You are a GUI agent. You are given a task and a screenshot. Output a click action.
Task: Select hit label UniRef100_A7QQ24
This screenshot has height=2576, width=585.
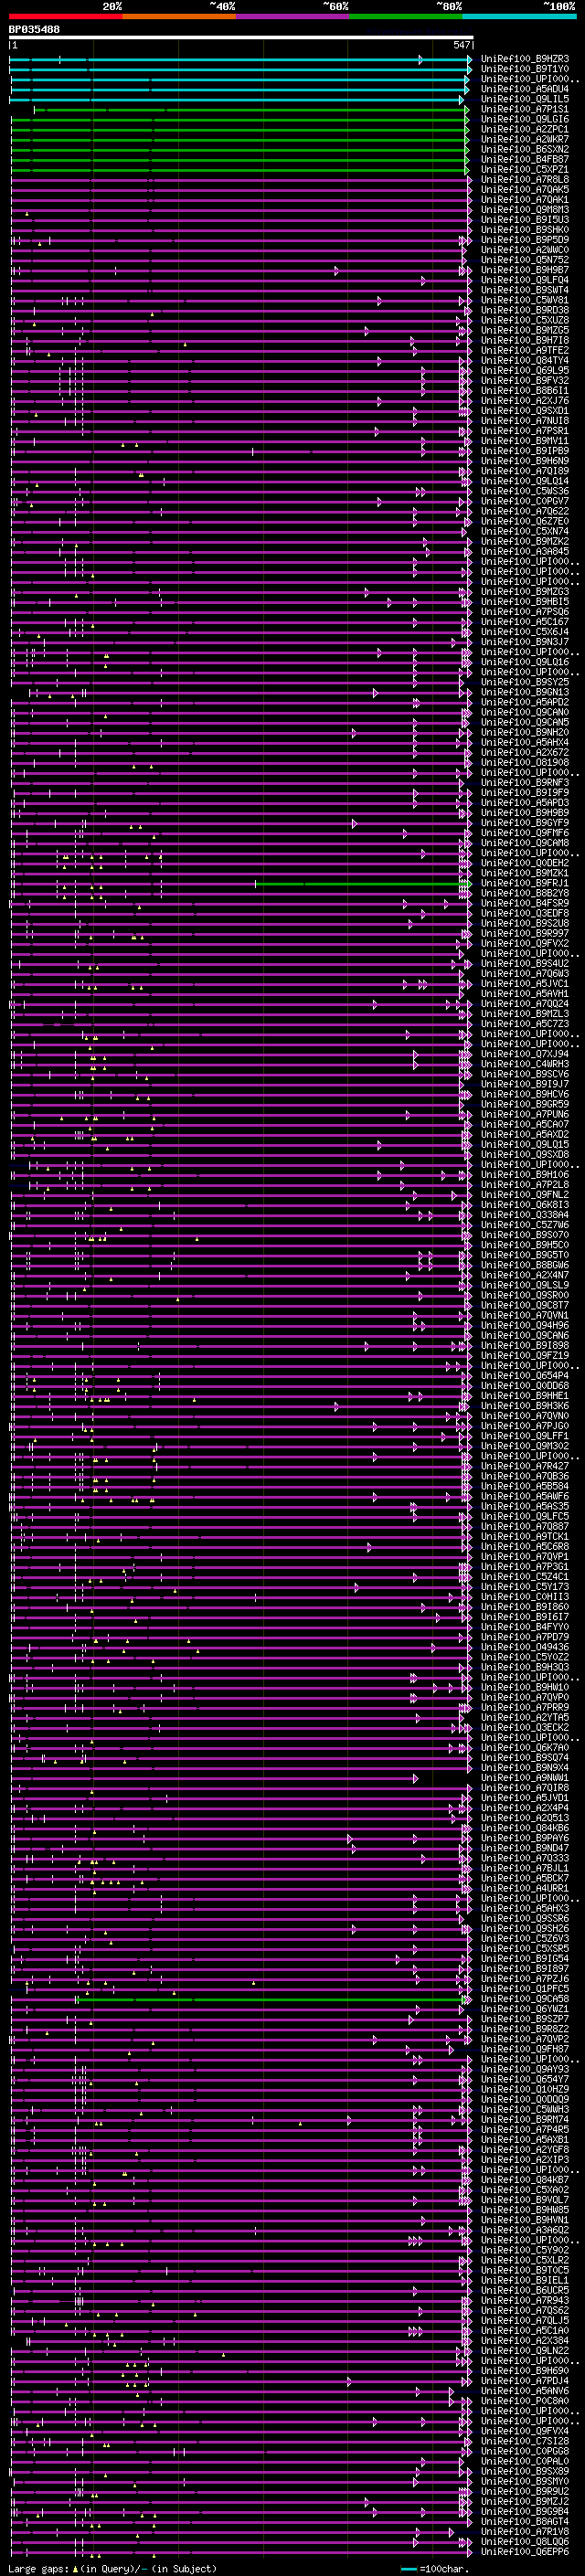[525, 1003]
